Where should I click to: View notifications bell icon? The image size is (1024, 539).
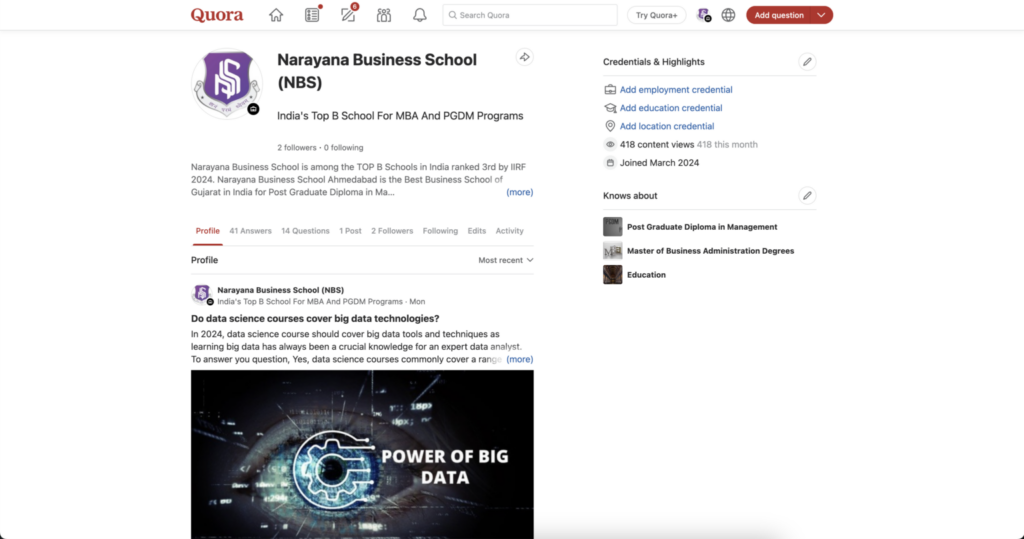click(x=420, y=15)
